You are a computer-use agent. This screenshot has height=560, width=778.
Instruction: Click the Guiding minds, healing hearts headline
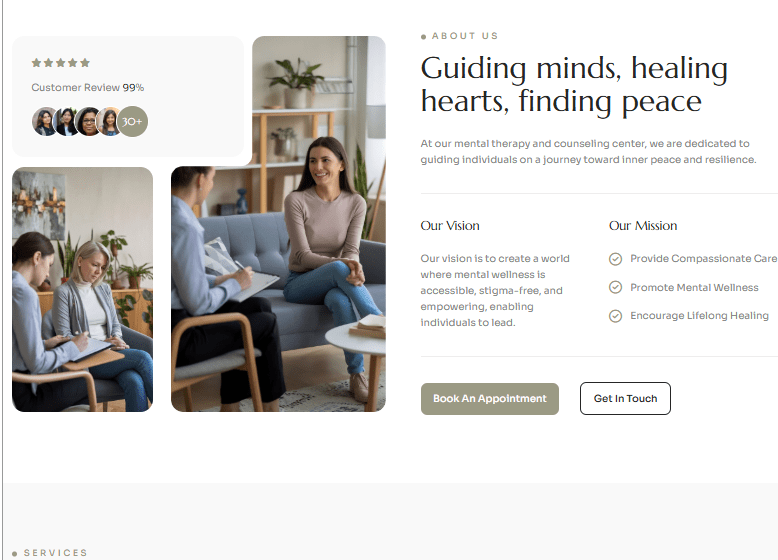tap(575, 85)
